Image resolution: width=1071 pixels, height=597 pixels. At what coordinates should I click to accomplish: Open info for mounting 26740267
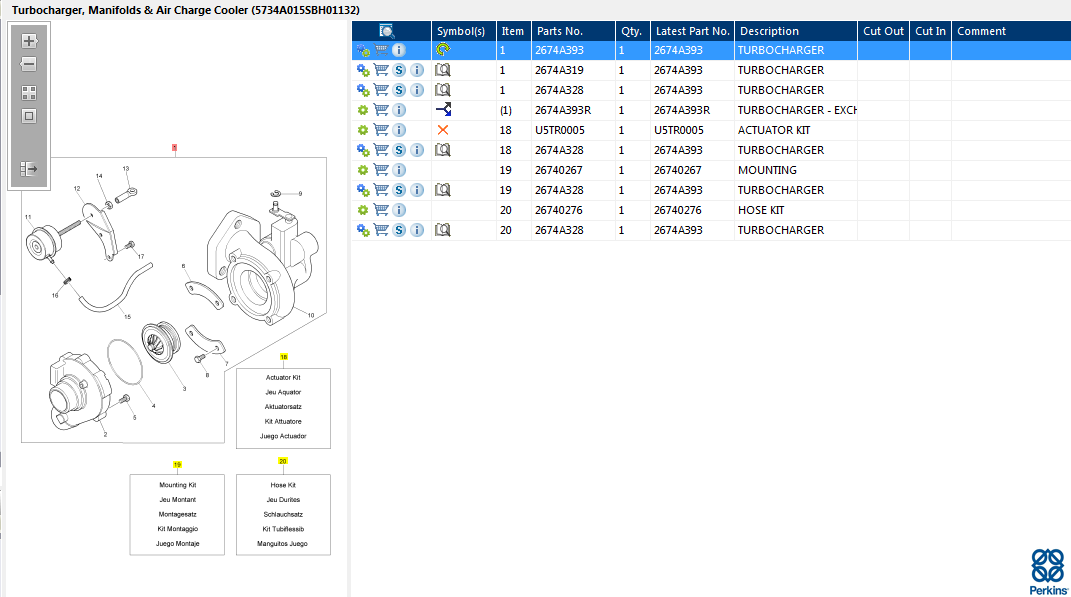click(399, 170)
